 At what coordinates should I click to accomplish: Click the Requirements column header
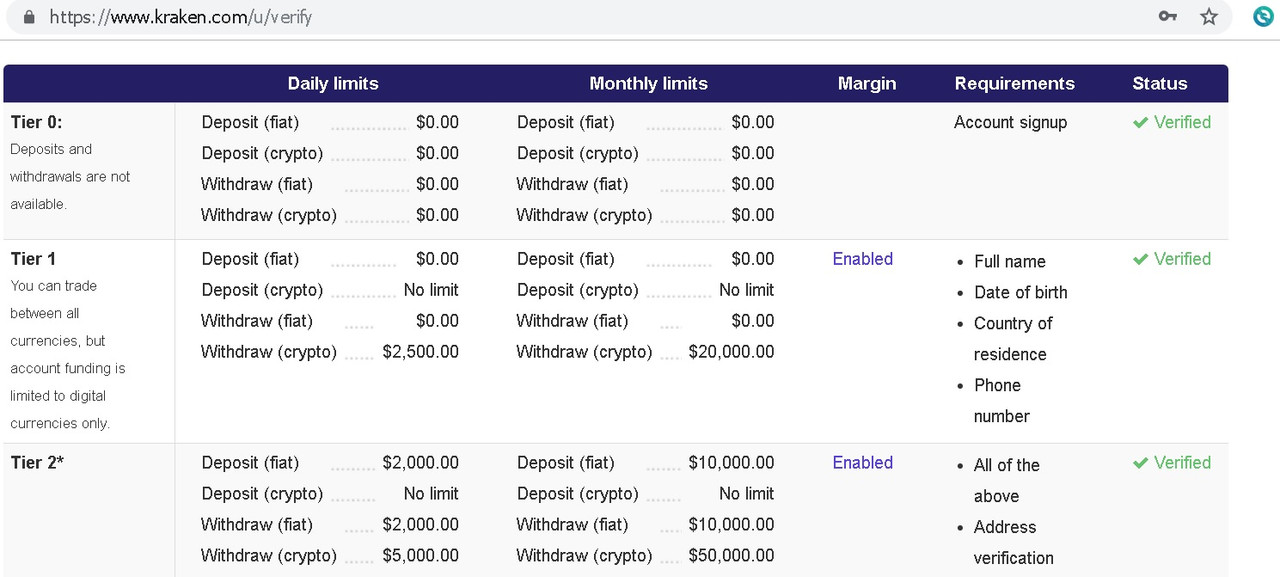point(1014,84)
